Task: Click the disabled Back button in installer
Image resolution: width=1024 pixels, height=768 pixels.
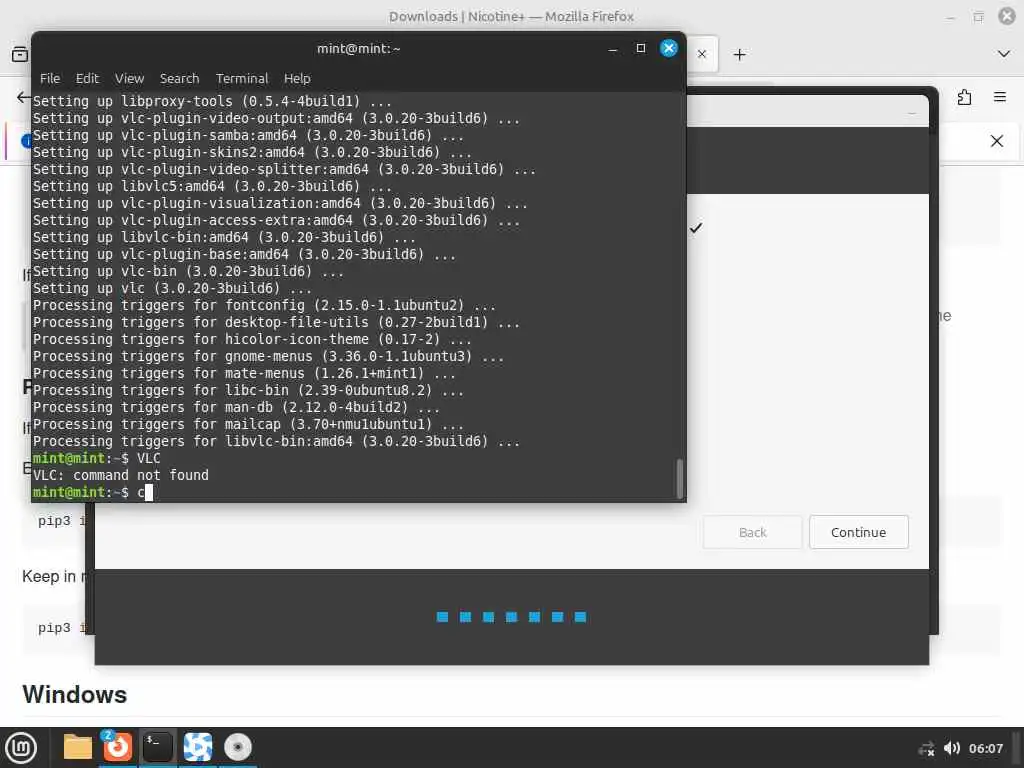Action: pyautogui.click(x=752, y=532)
